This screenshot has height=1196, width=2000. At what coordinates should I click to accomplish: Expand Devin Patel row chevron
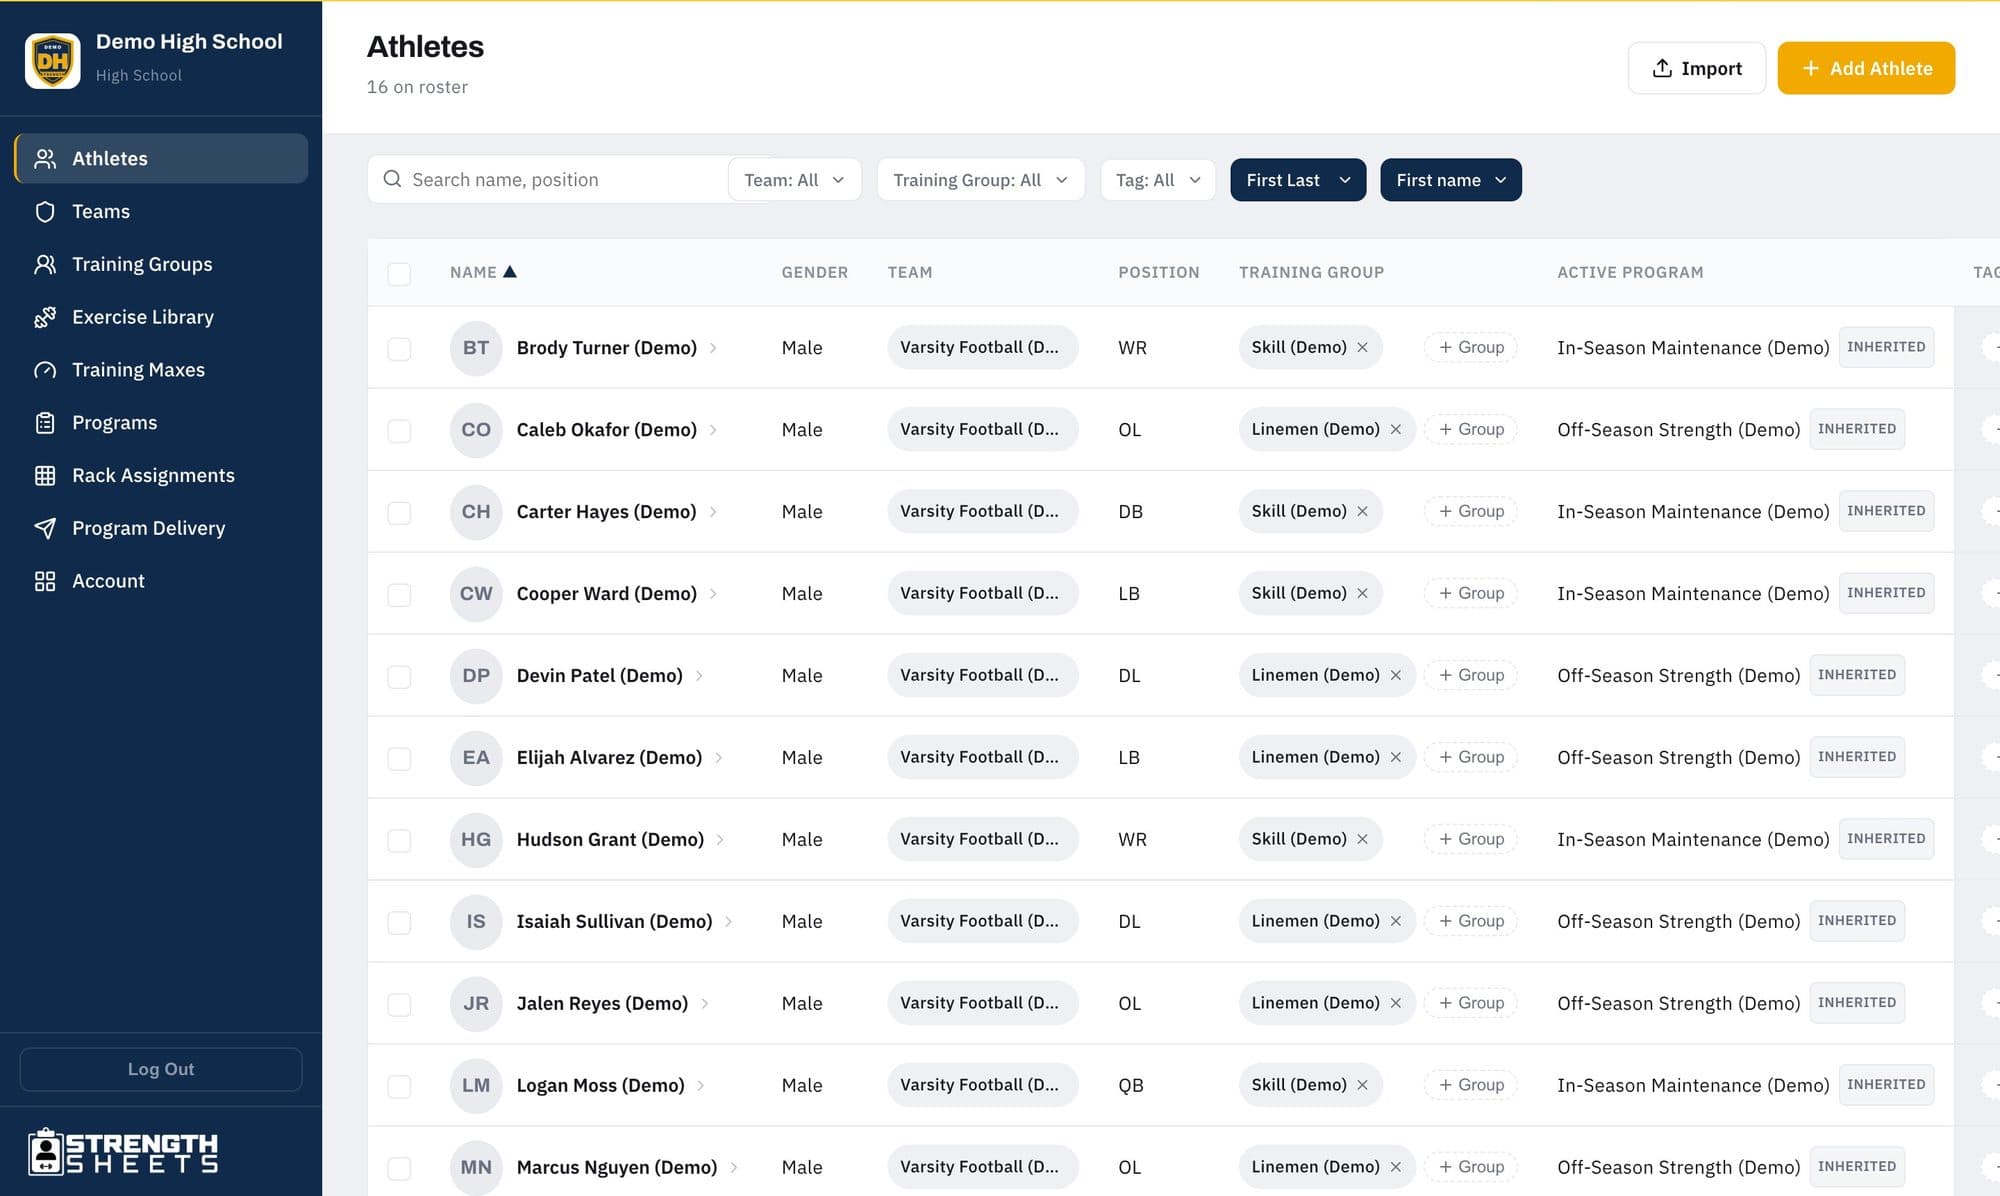point(699,676)
